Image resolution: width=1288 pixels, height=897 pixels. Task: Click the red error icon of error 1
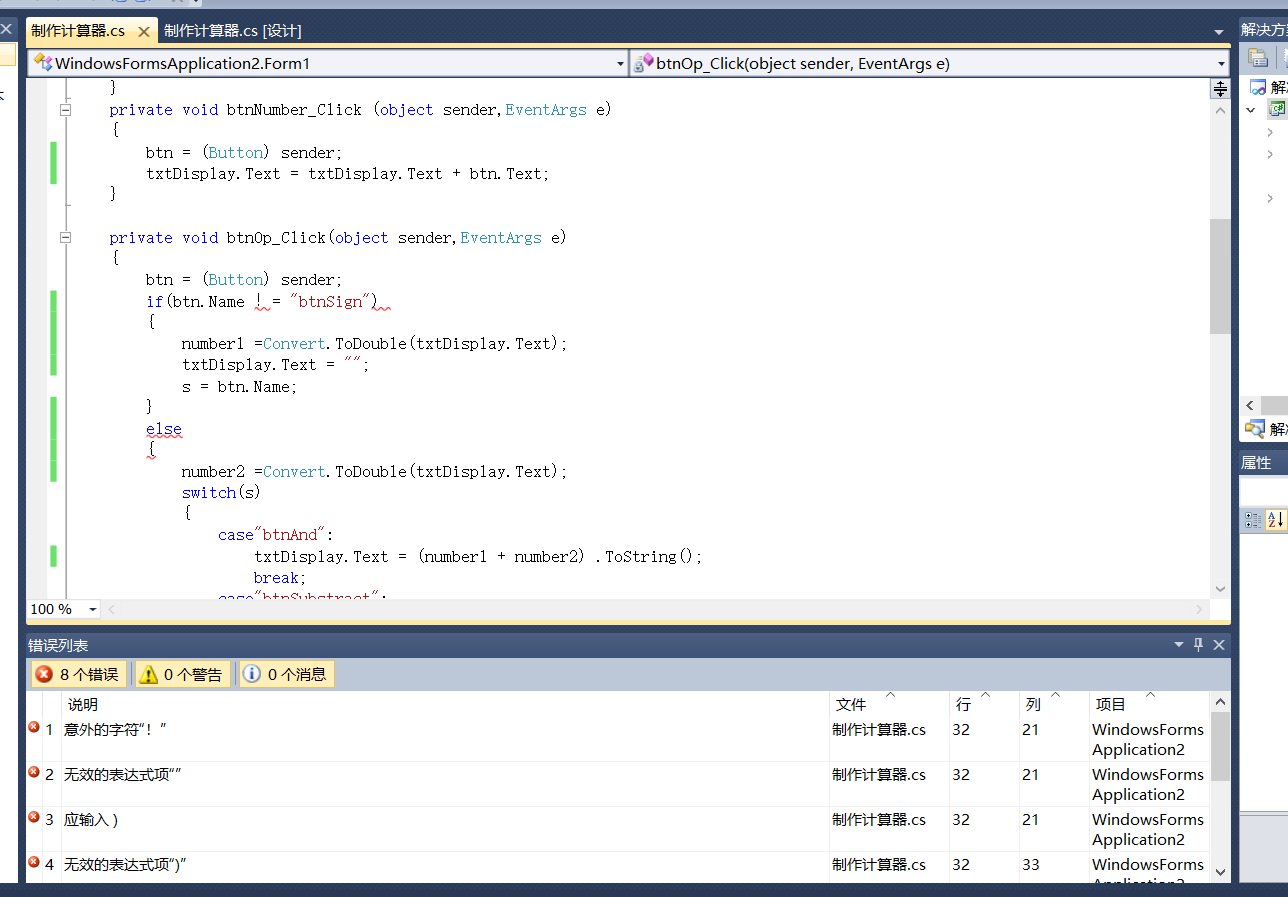click(x=34, y=728)
